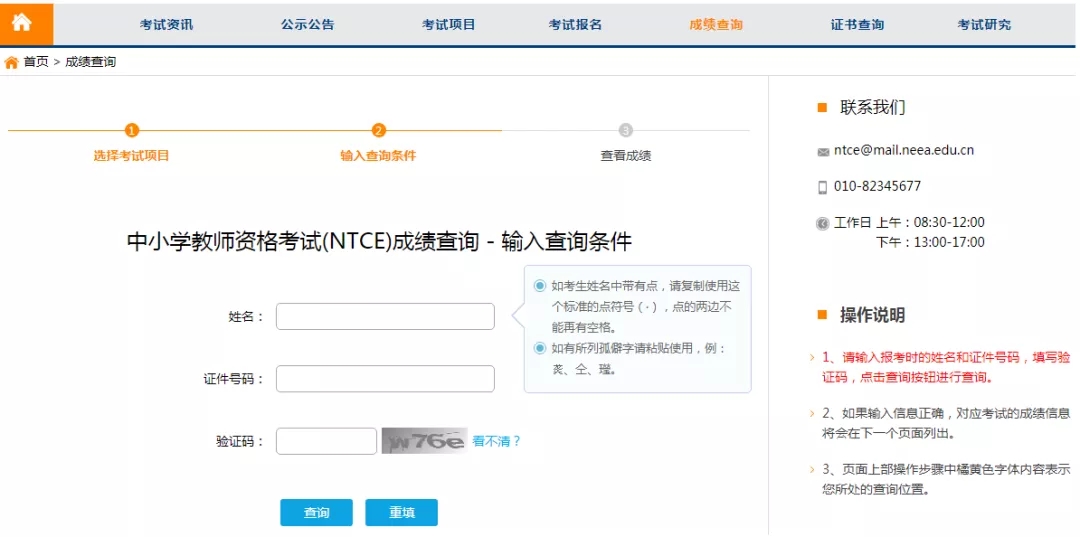Click the captcha image to refresh
This screenshot has width=1080, height=537.
(x=424, y=441)
